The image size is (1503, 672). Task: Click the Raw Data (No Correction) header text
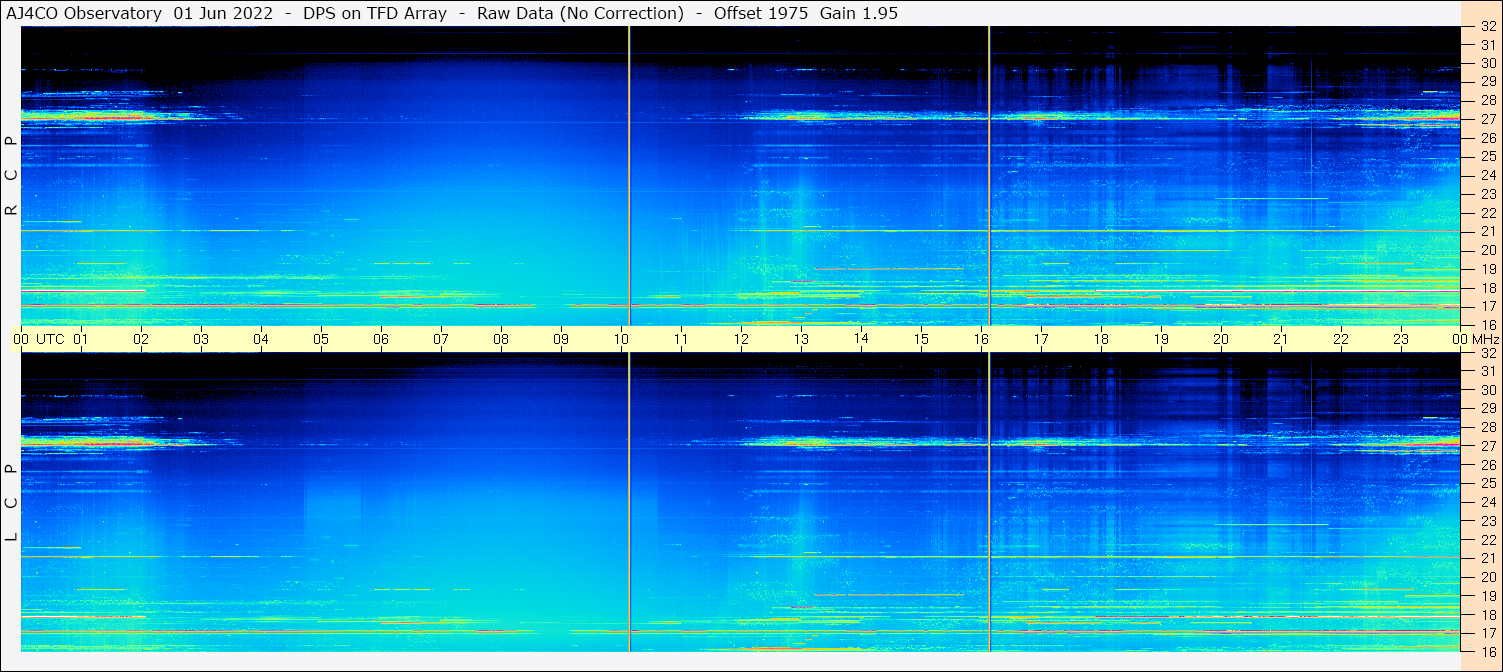(580, 13)
